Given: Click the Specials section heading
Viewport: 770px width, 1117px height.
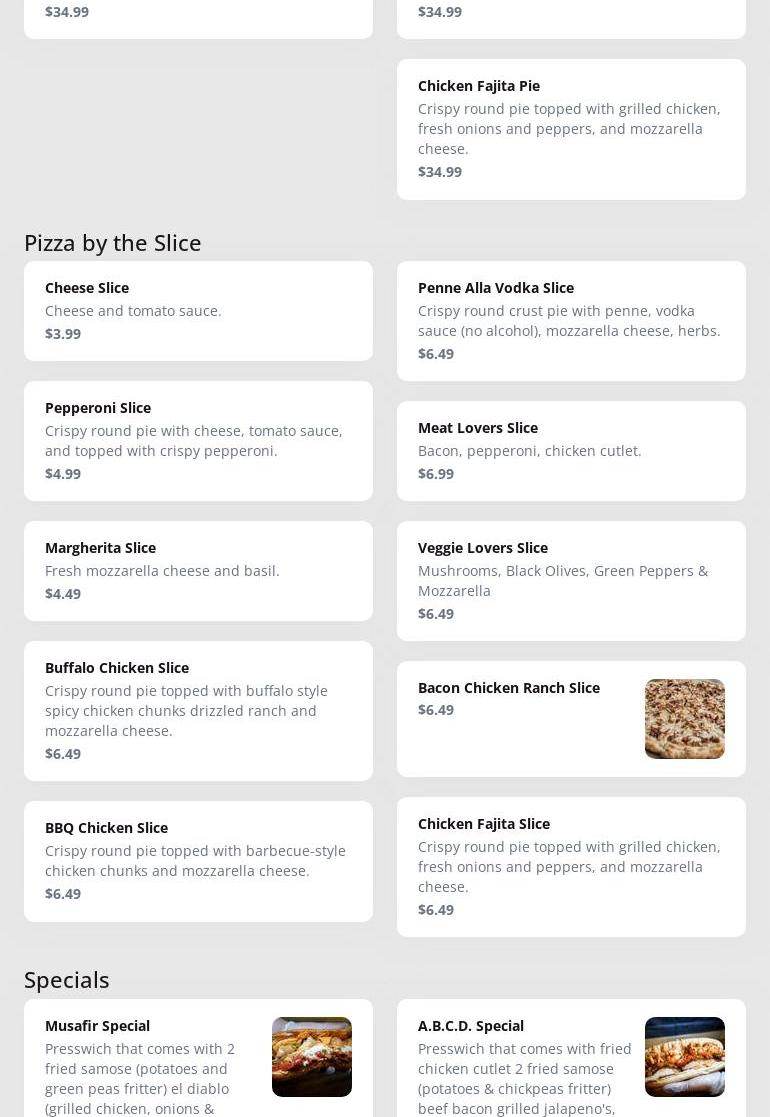Looking at the screenshot, I should pos(66,979).
